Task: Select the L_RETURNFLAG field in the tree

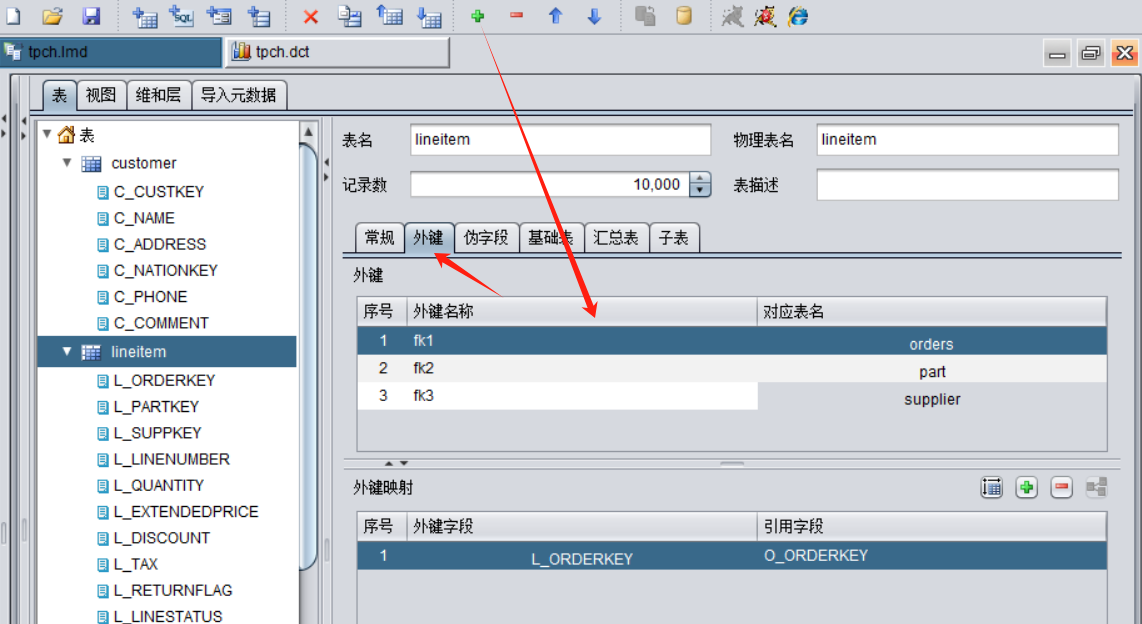Action: (173, 590)
